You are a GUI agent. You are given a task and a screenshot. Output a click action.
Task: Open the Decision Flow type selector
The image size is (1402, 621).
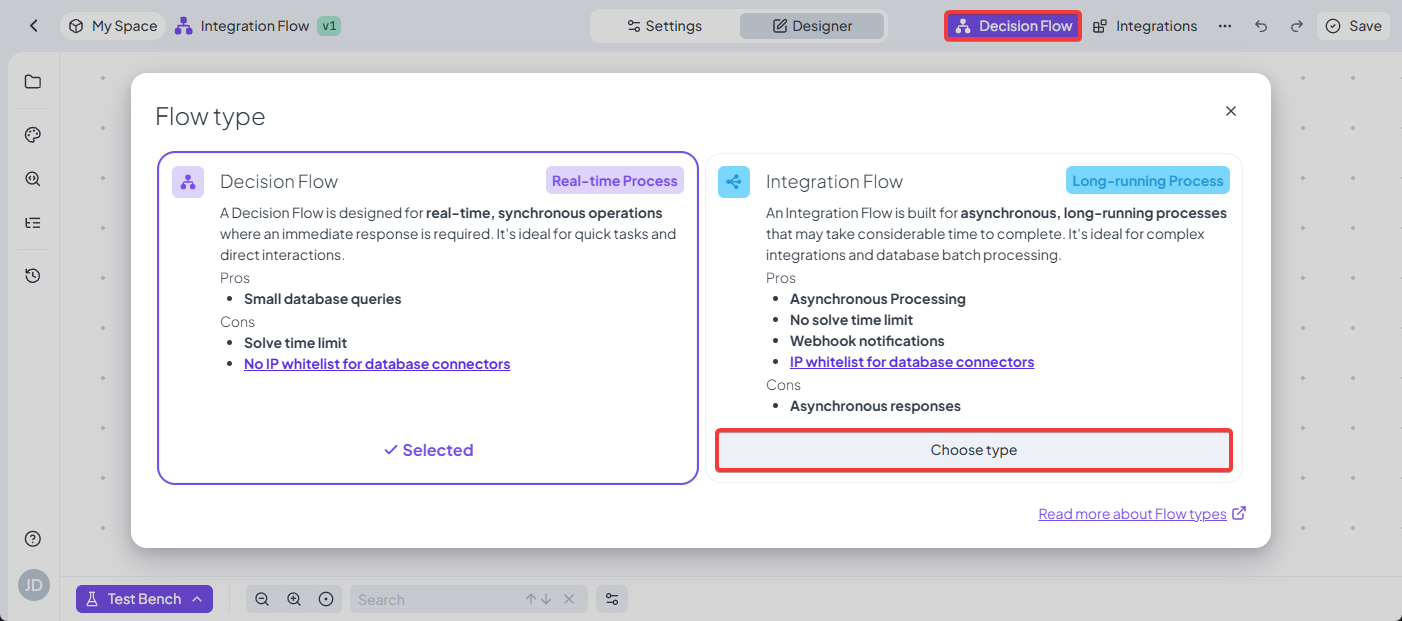coord(1013,26)
